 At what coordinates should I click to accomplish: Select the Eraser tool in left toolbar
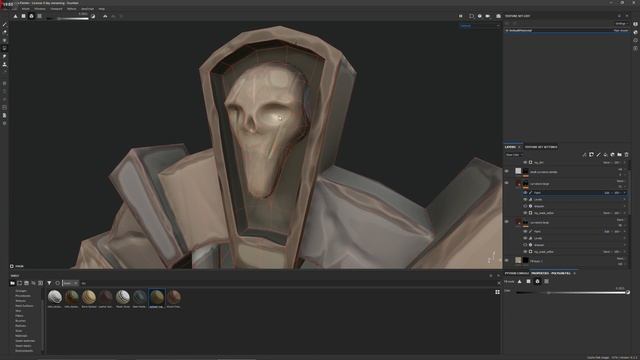pyautogui.click(x=4, y=32)
